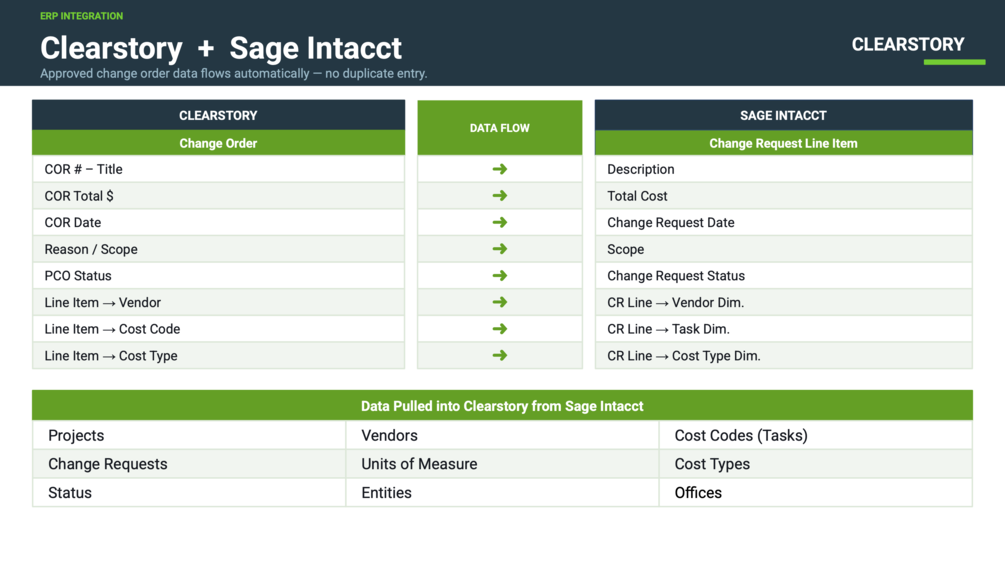1005x565 pixels.
Task: Click the arrow in the Line Item Cost Code row
Action: tap(500, 329)
